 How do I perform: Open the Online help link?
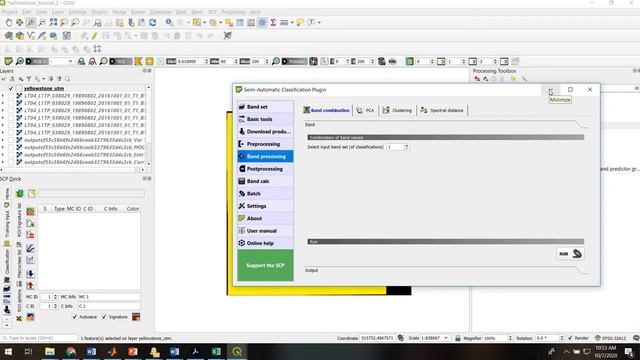(x=265, y=243)
